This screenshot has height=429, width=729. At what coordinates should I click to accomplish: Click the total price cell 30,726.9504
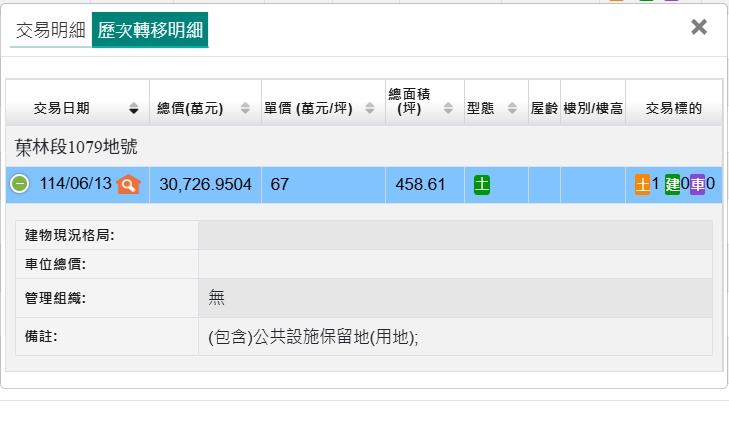click(x=205, y=185)
